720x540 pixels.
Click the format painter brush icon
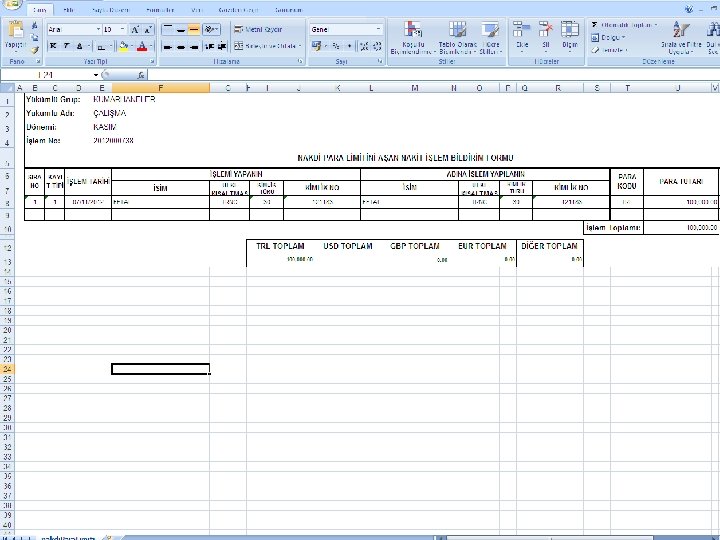point(35,50)
